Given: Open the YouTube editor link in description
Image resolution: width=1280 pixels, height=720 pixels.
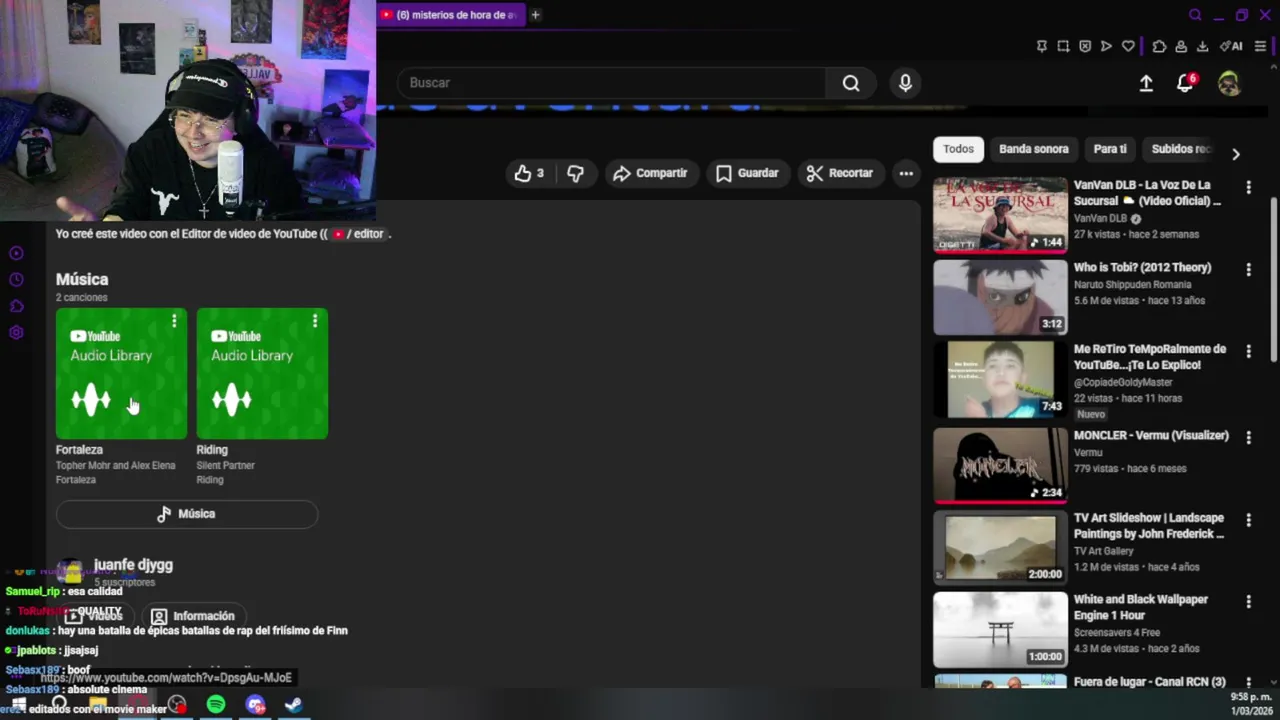Looking at the screenshot, I should pyautogui.click(x=359, y=234).
